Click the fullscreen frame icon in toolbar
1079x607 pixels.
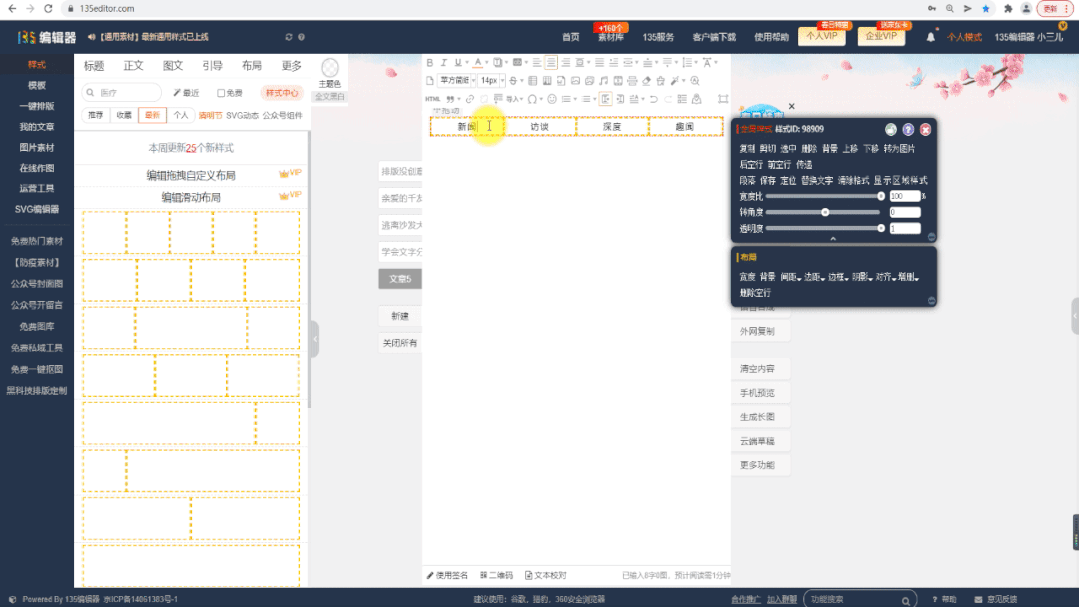(x=723, y=99)
